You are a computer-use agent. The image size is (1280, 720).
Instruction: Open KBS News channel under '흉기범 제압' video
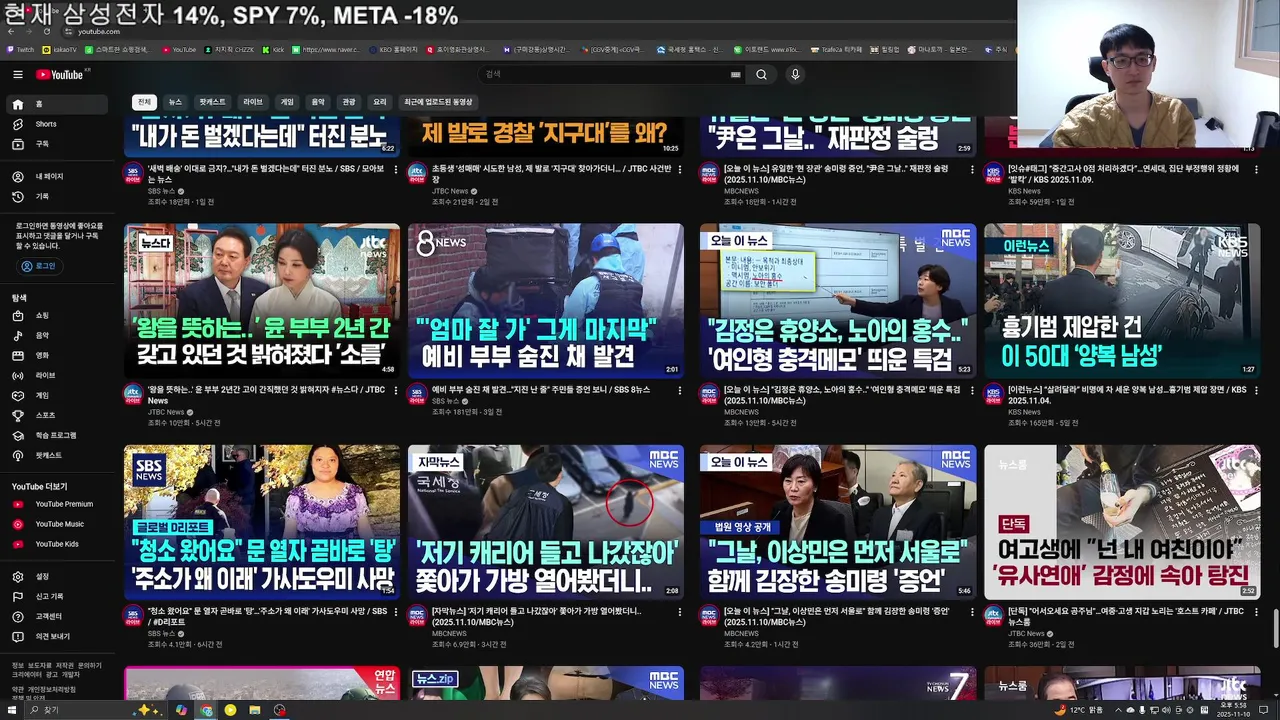point(1024,412)
